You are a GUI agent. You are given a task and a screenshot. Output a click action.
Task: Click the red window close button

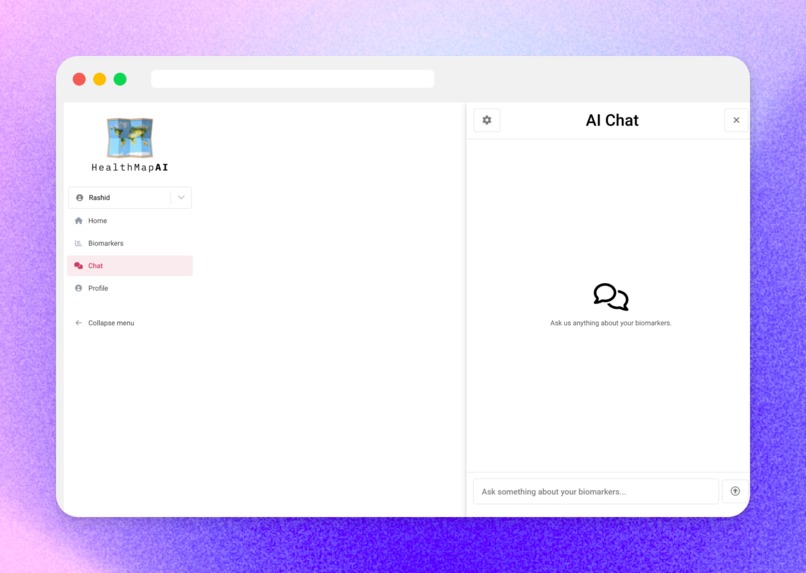point(79,79)
